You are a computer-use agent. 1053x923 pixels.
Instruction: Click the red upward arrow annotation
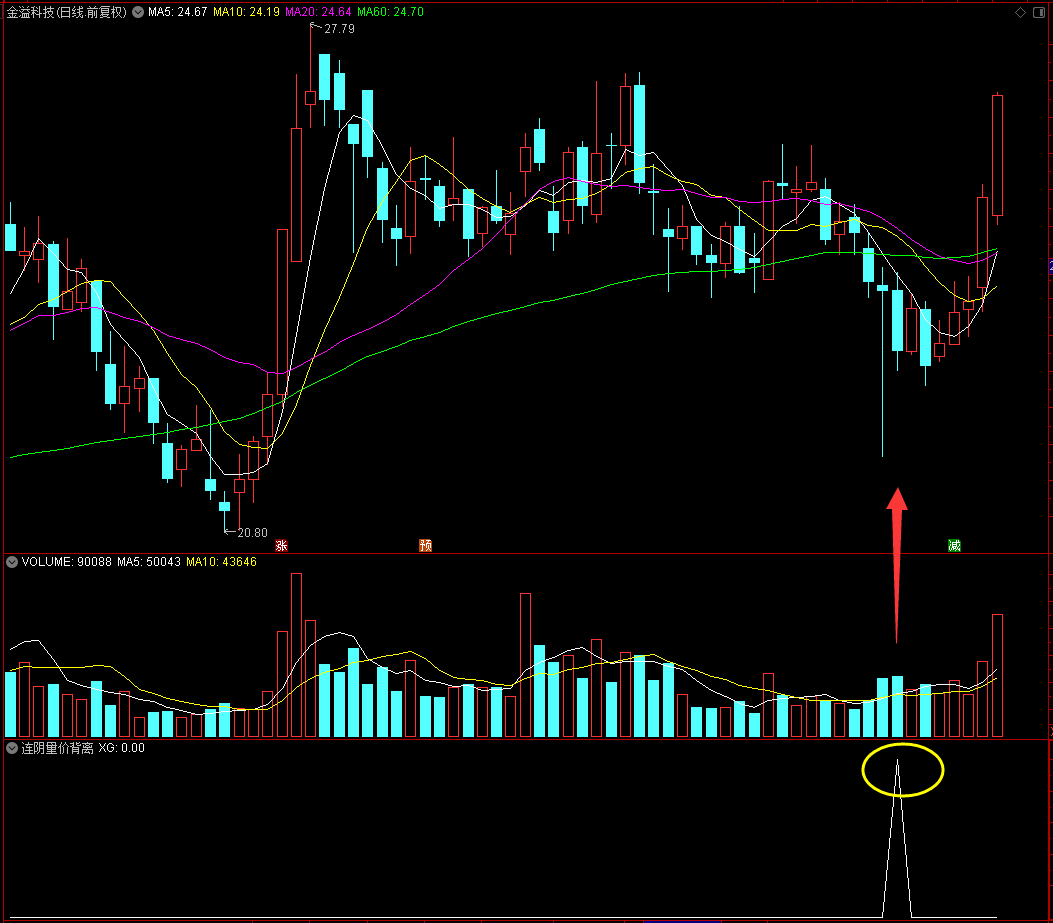tap(897, 564)
